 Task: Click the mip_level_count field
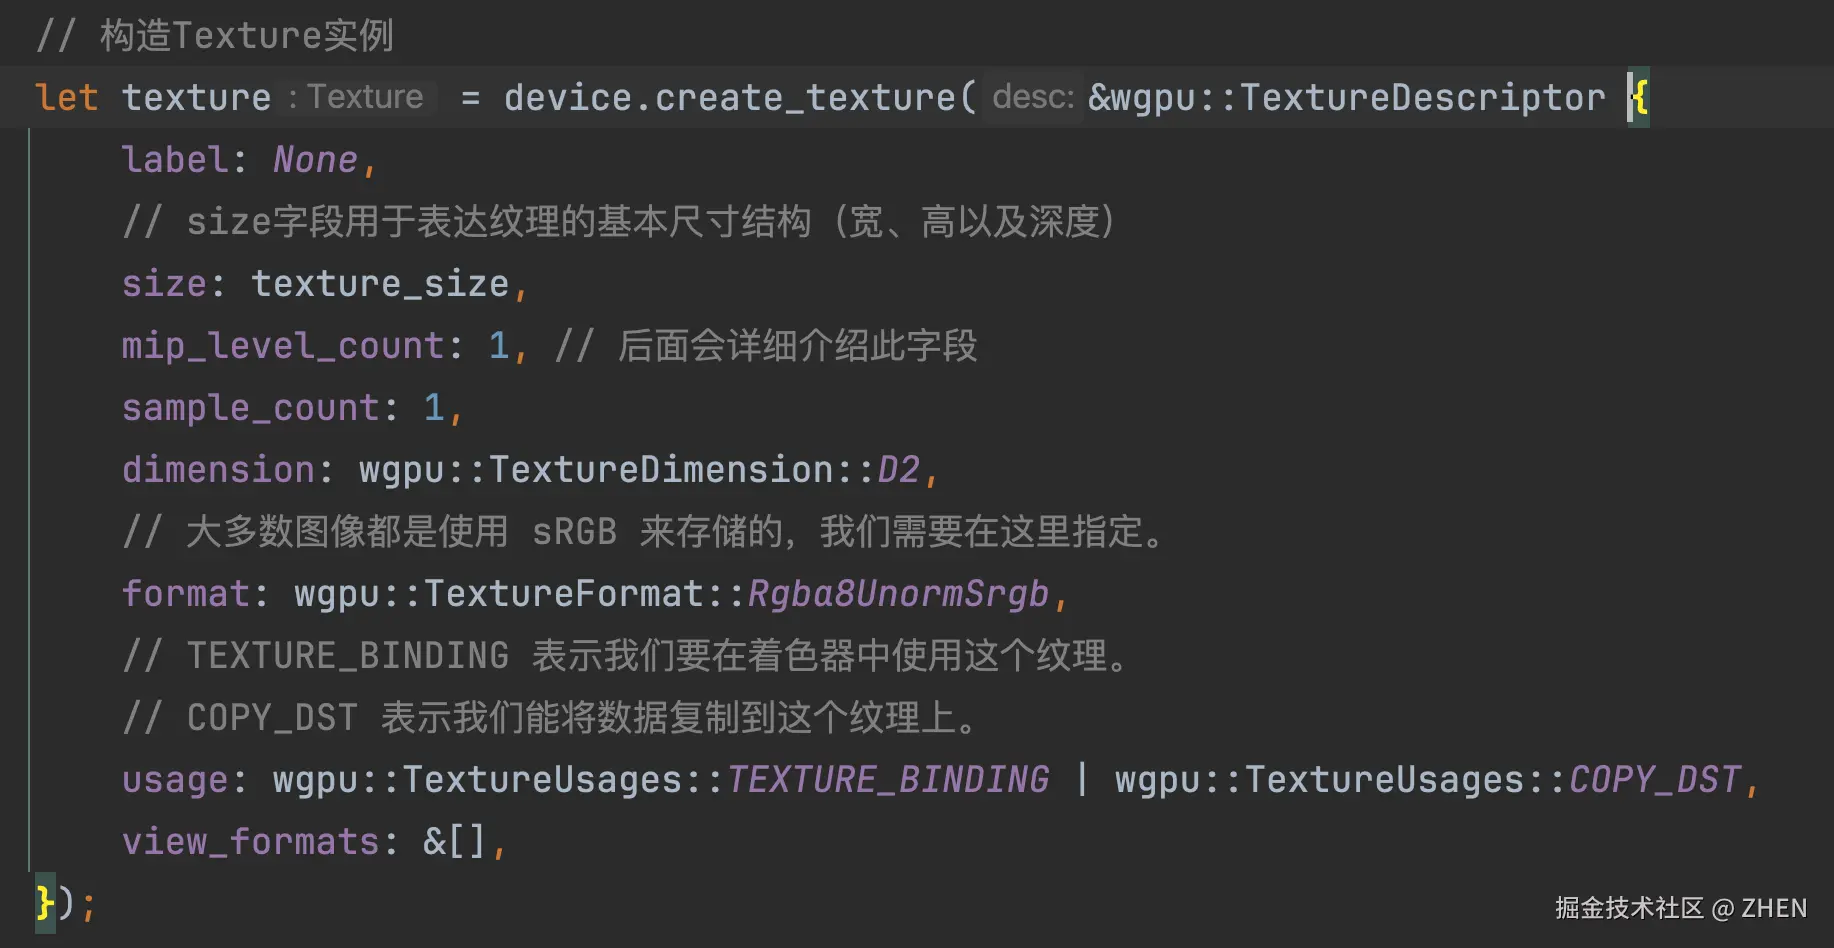pyautogui.click(x=283, y=346)
